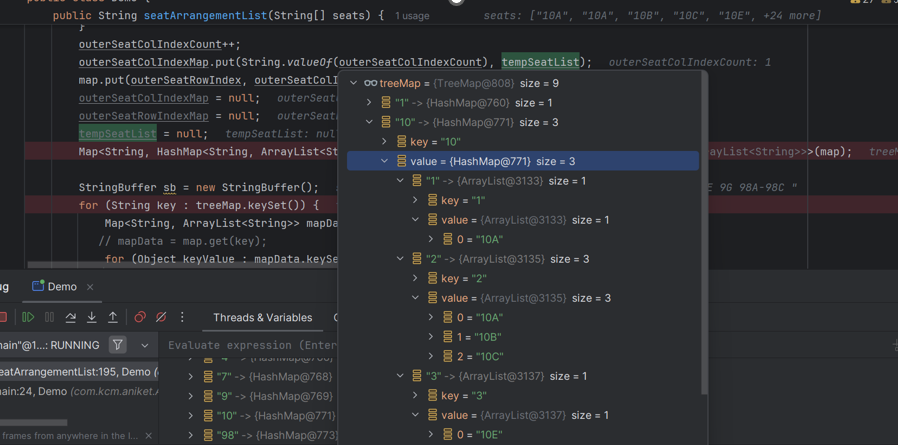This screenshot has width=898, height=445.
Task: Open View Breakpoints dialog icon
Action: point(140,317)
